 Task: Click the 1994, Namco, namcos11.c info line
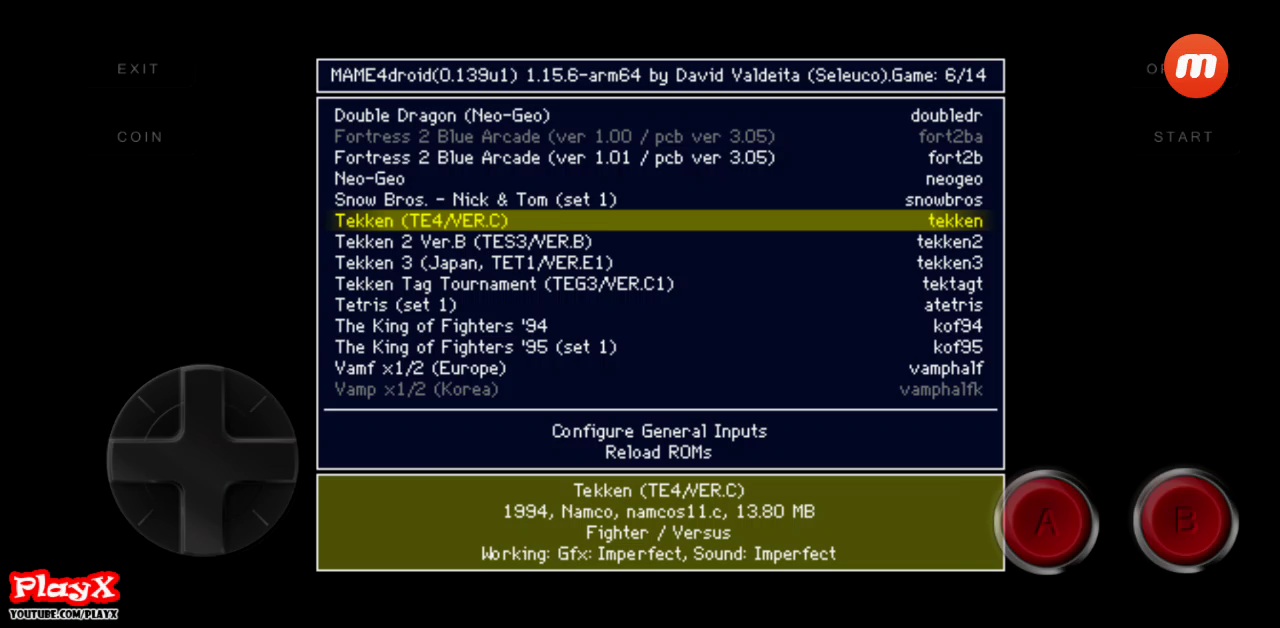[x=659, y=511]
